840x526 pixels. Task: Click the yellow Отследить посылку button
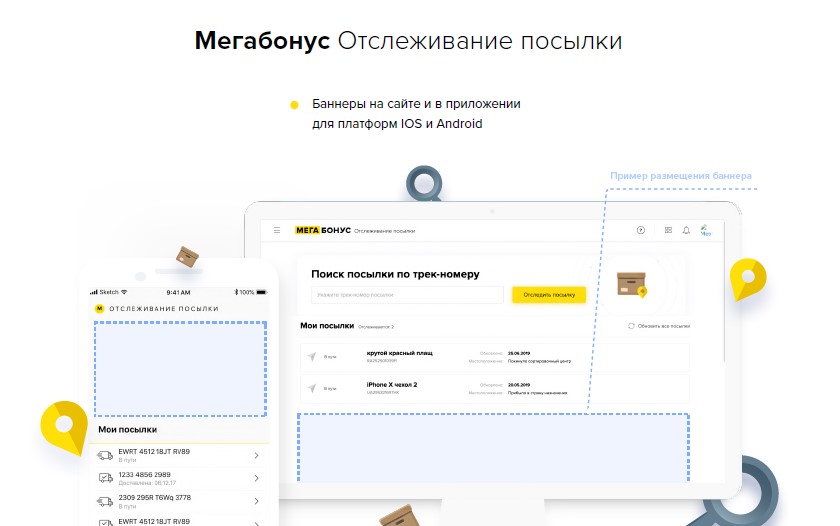549,295
